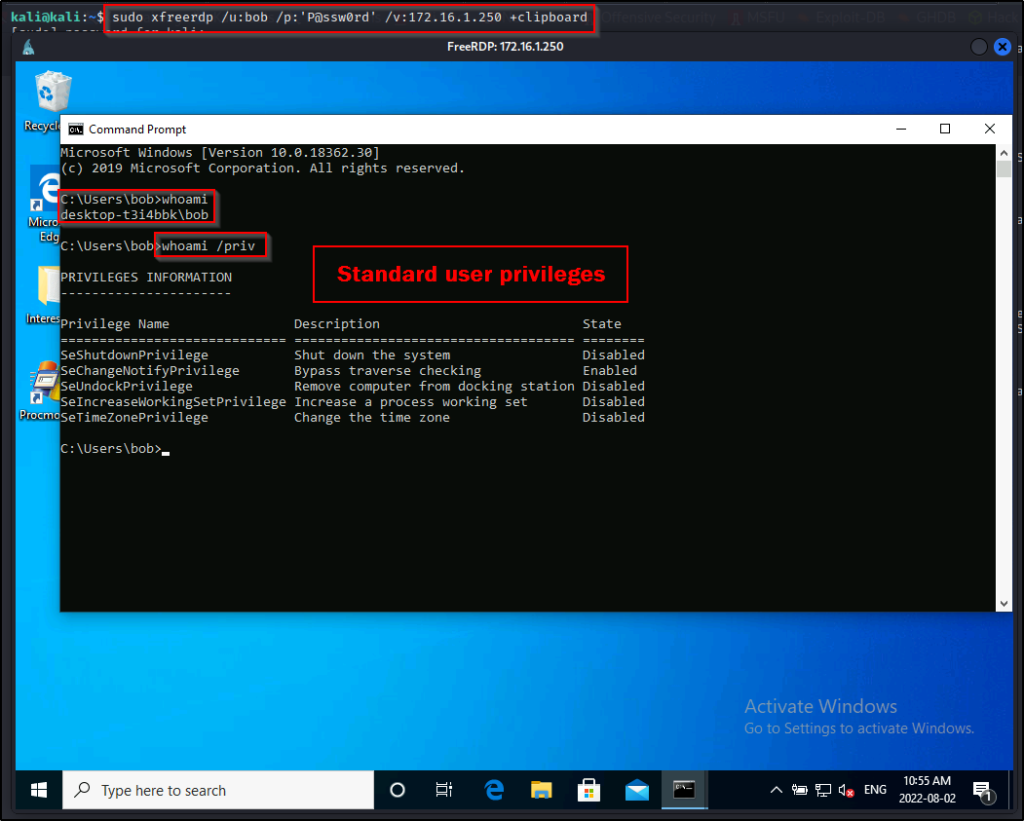Click the Cortana circle icon in taskbar
This screenshot has width=1024, height=821.
[x=397, y=790]
